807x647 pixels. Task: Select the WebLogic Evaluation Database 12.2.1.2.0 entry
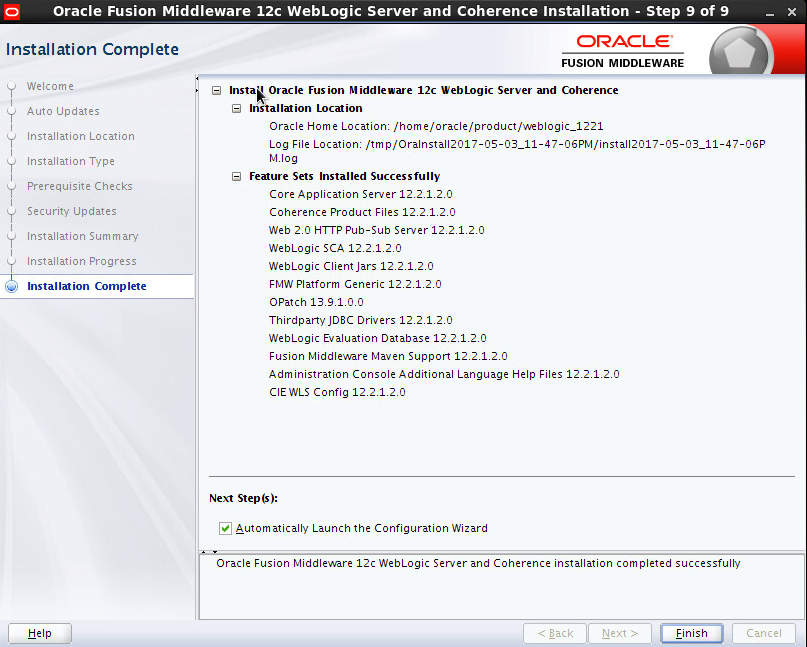[x=377, y=338]
